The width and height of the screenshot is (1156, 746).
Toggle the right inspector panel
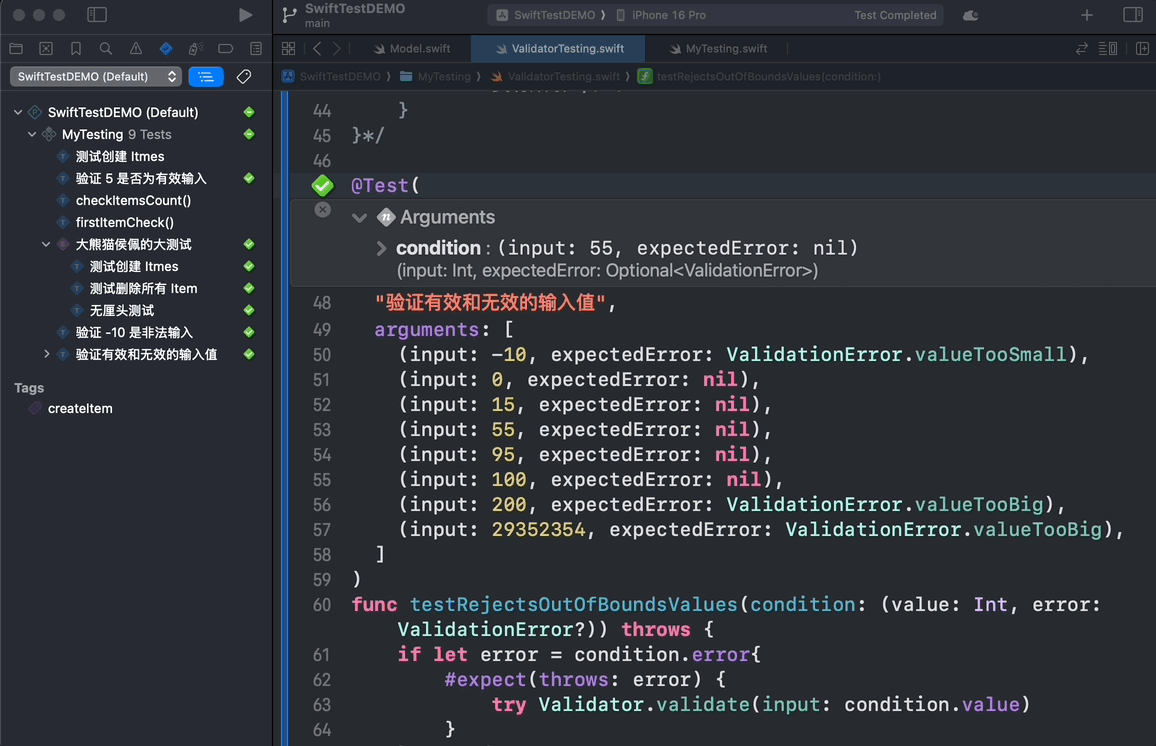tap(1133, 15)
